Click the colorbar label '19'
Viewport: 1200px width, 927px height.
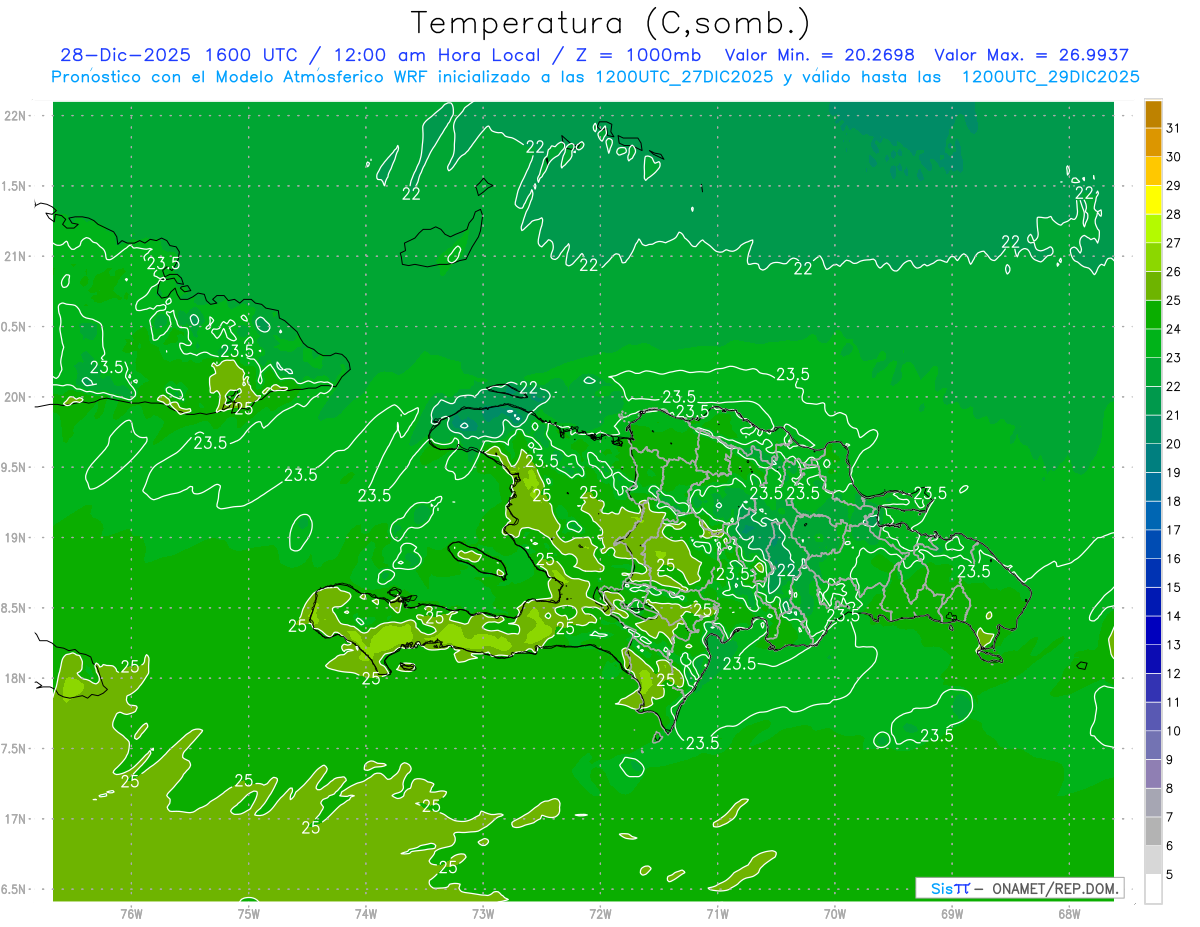click(x=1174, y=472)
